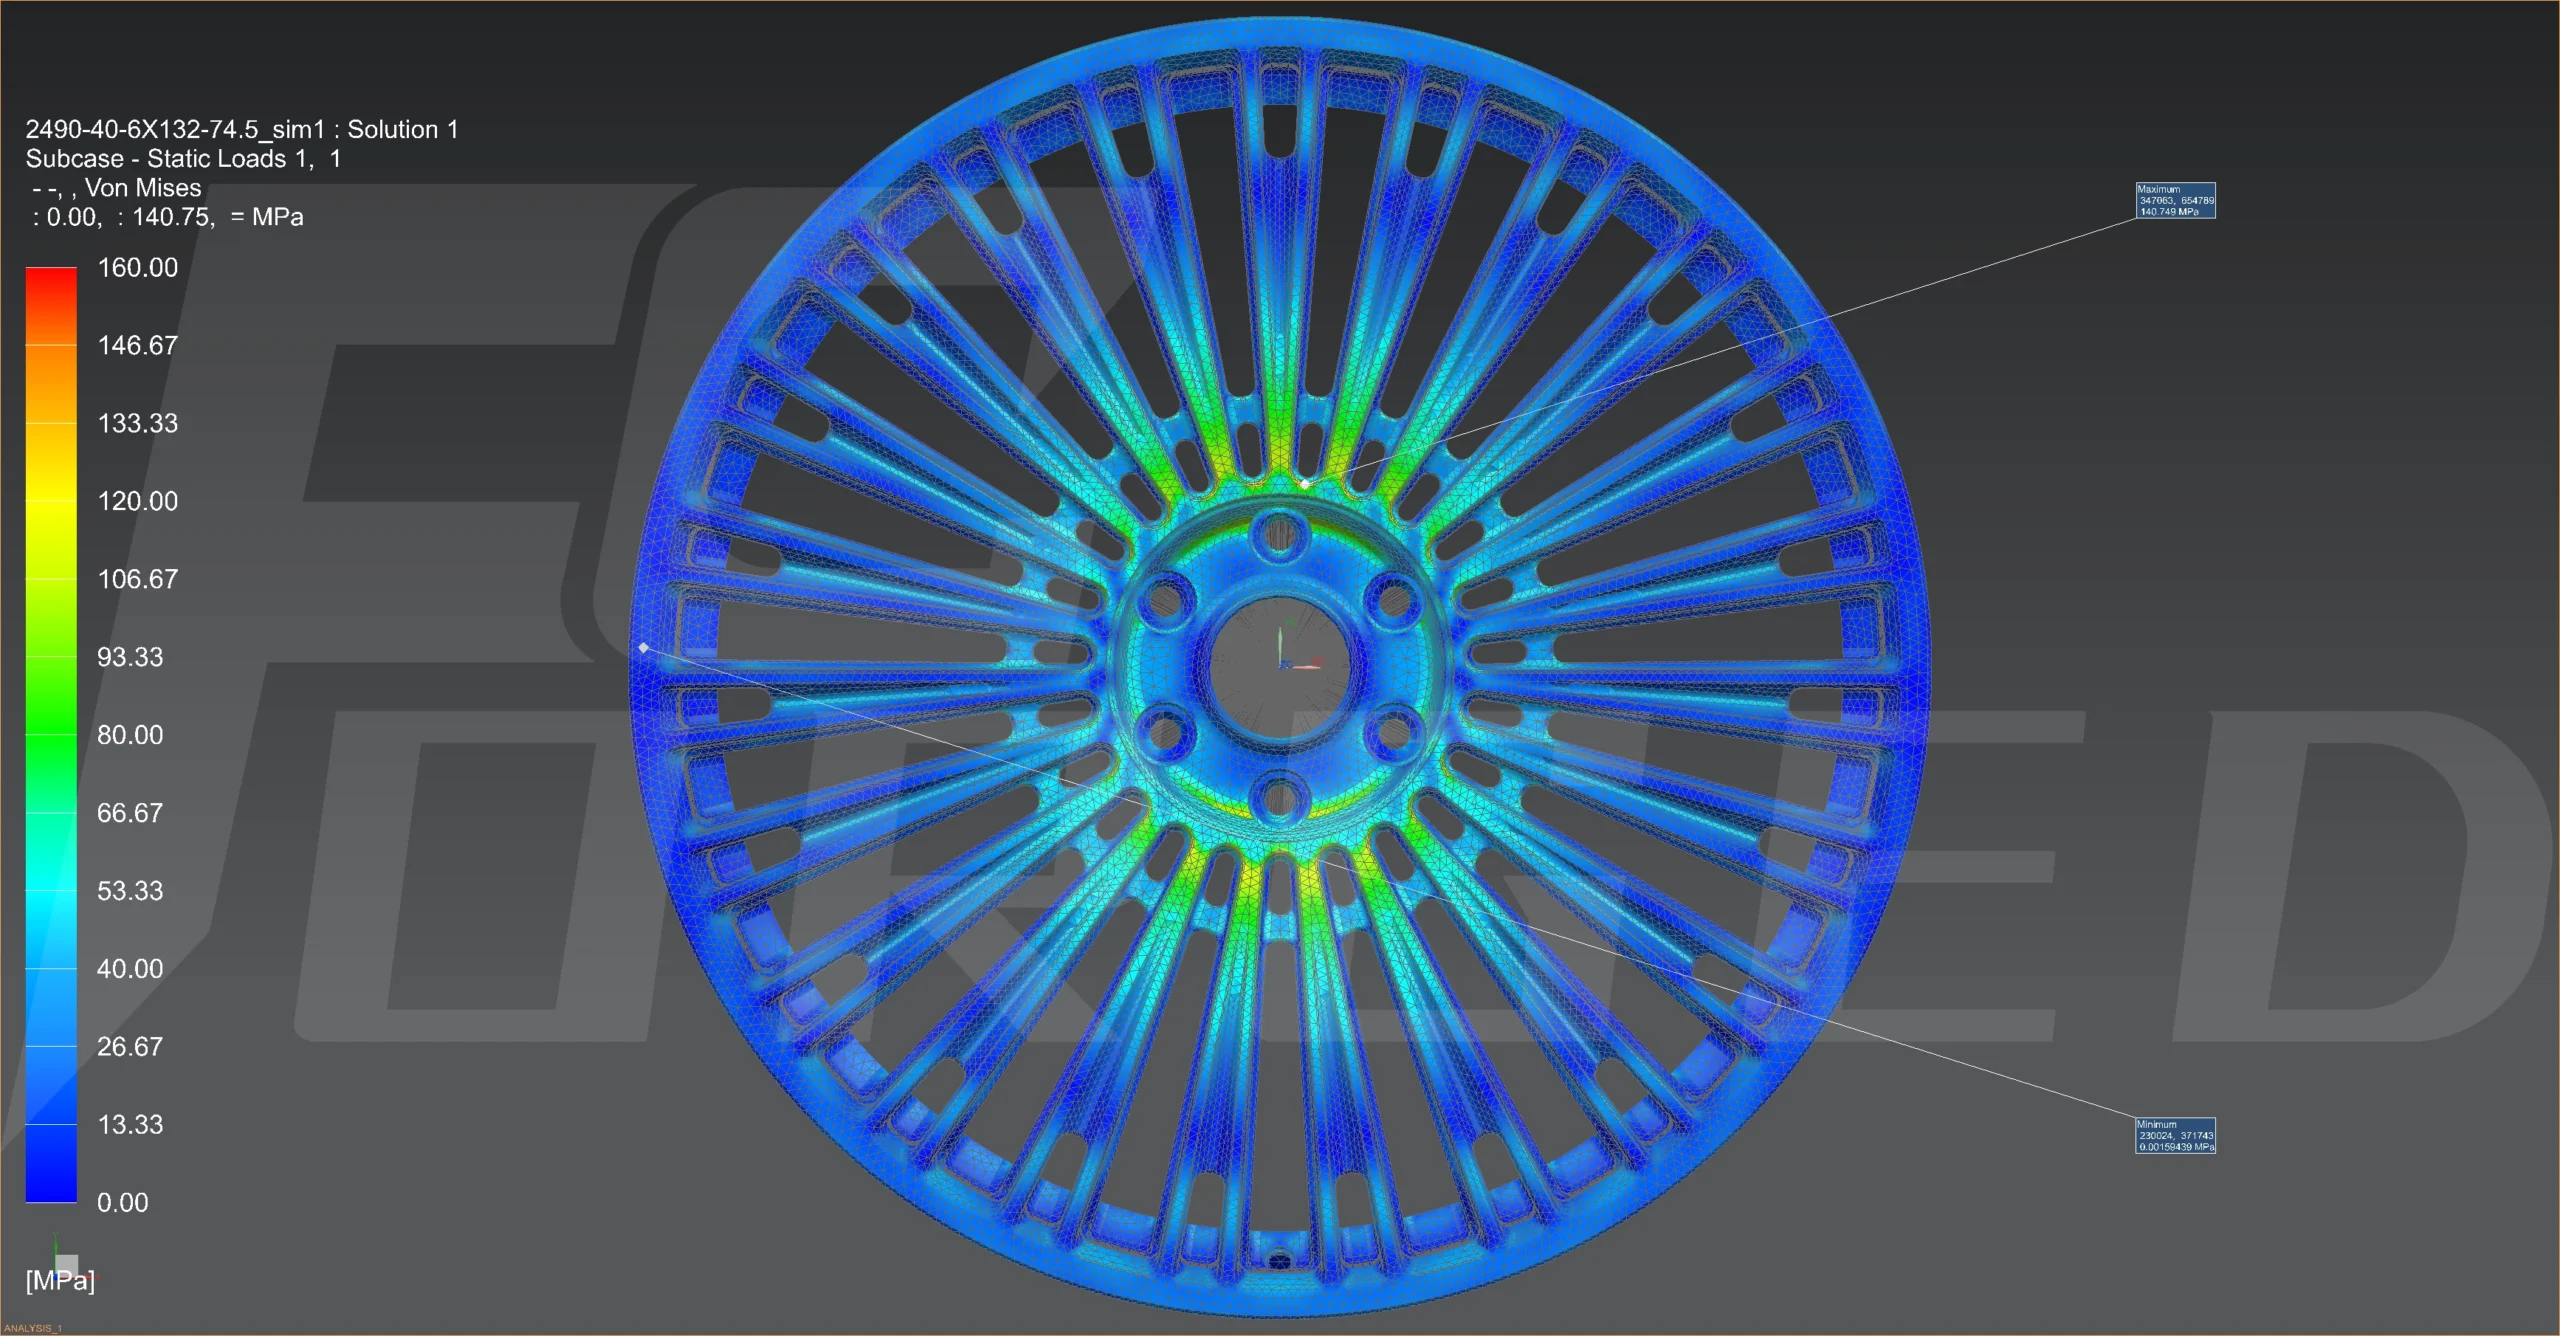The width and height of the screenshot is (2560, 1336).
Task: Click the legend value 133.33
Action: (137, 423)
